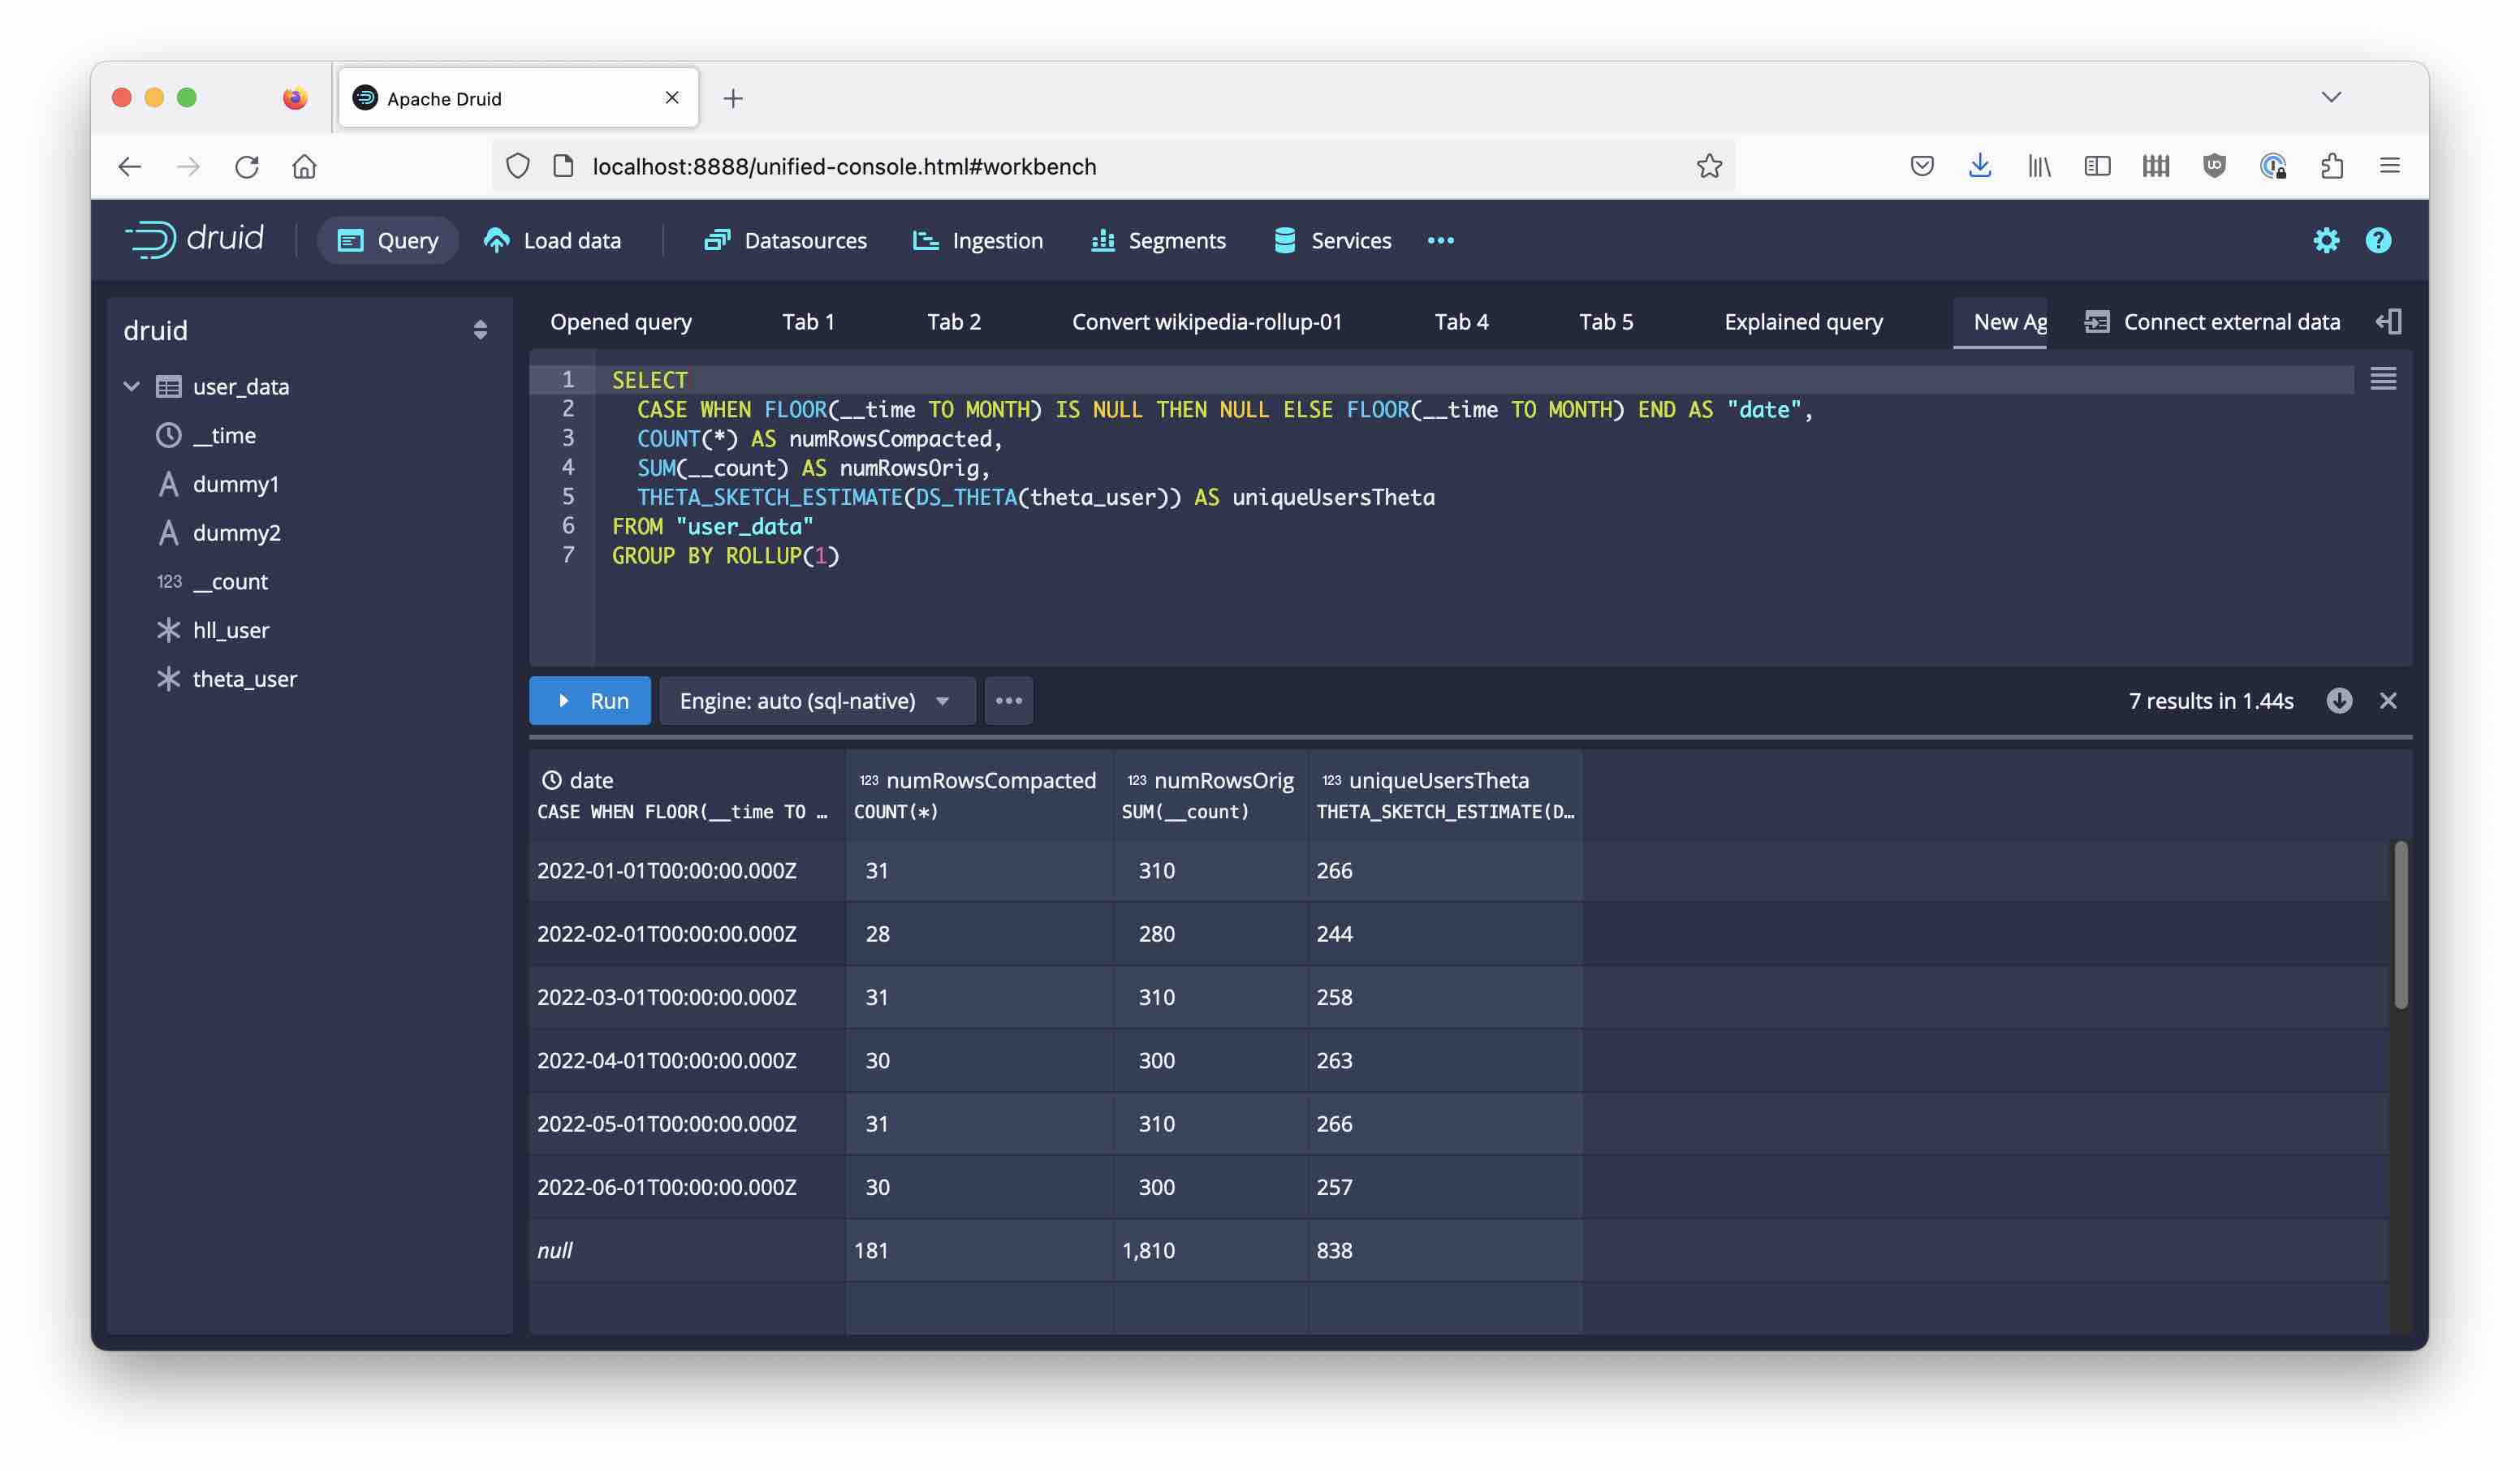Run the SQL query
This screenshot has width=2520, height=1471.
590,701
